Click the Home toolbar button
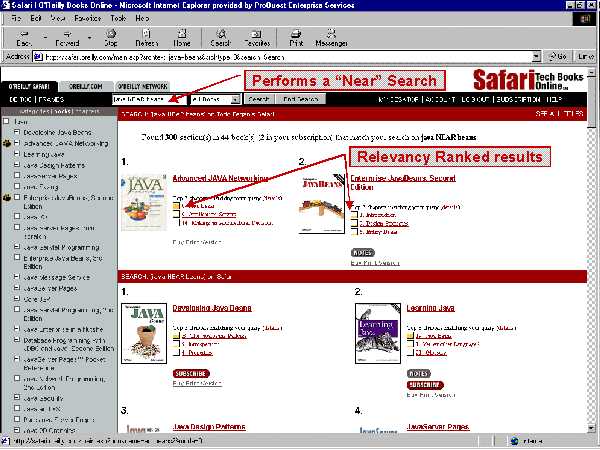Screen dimensions: 600x450 point(182,38)
